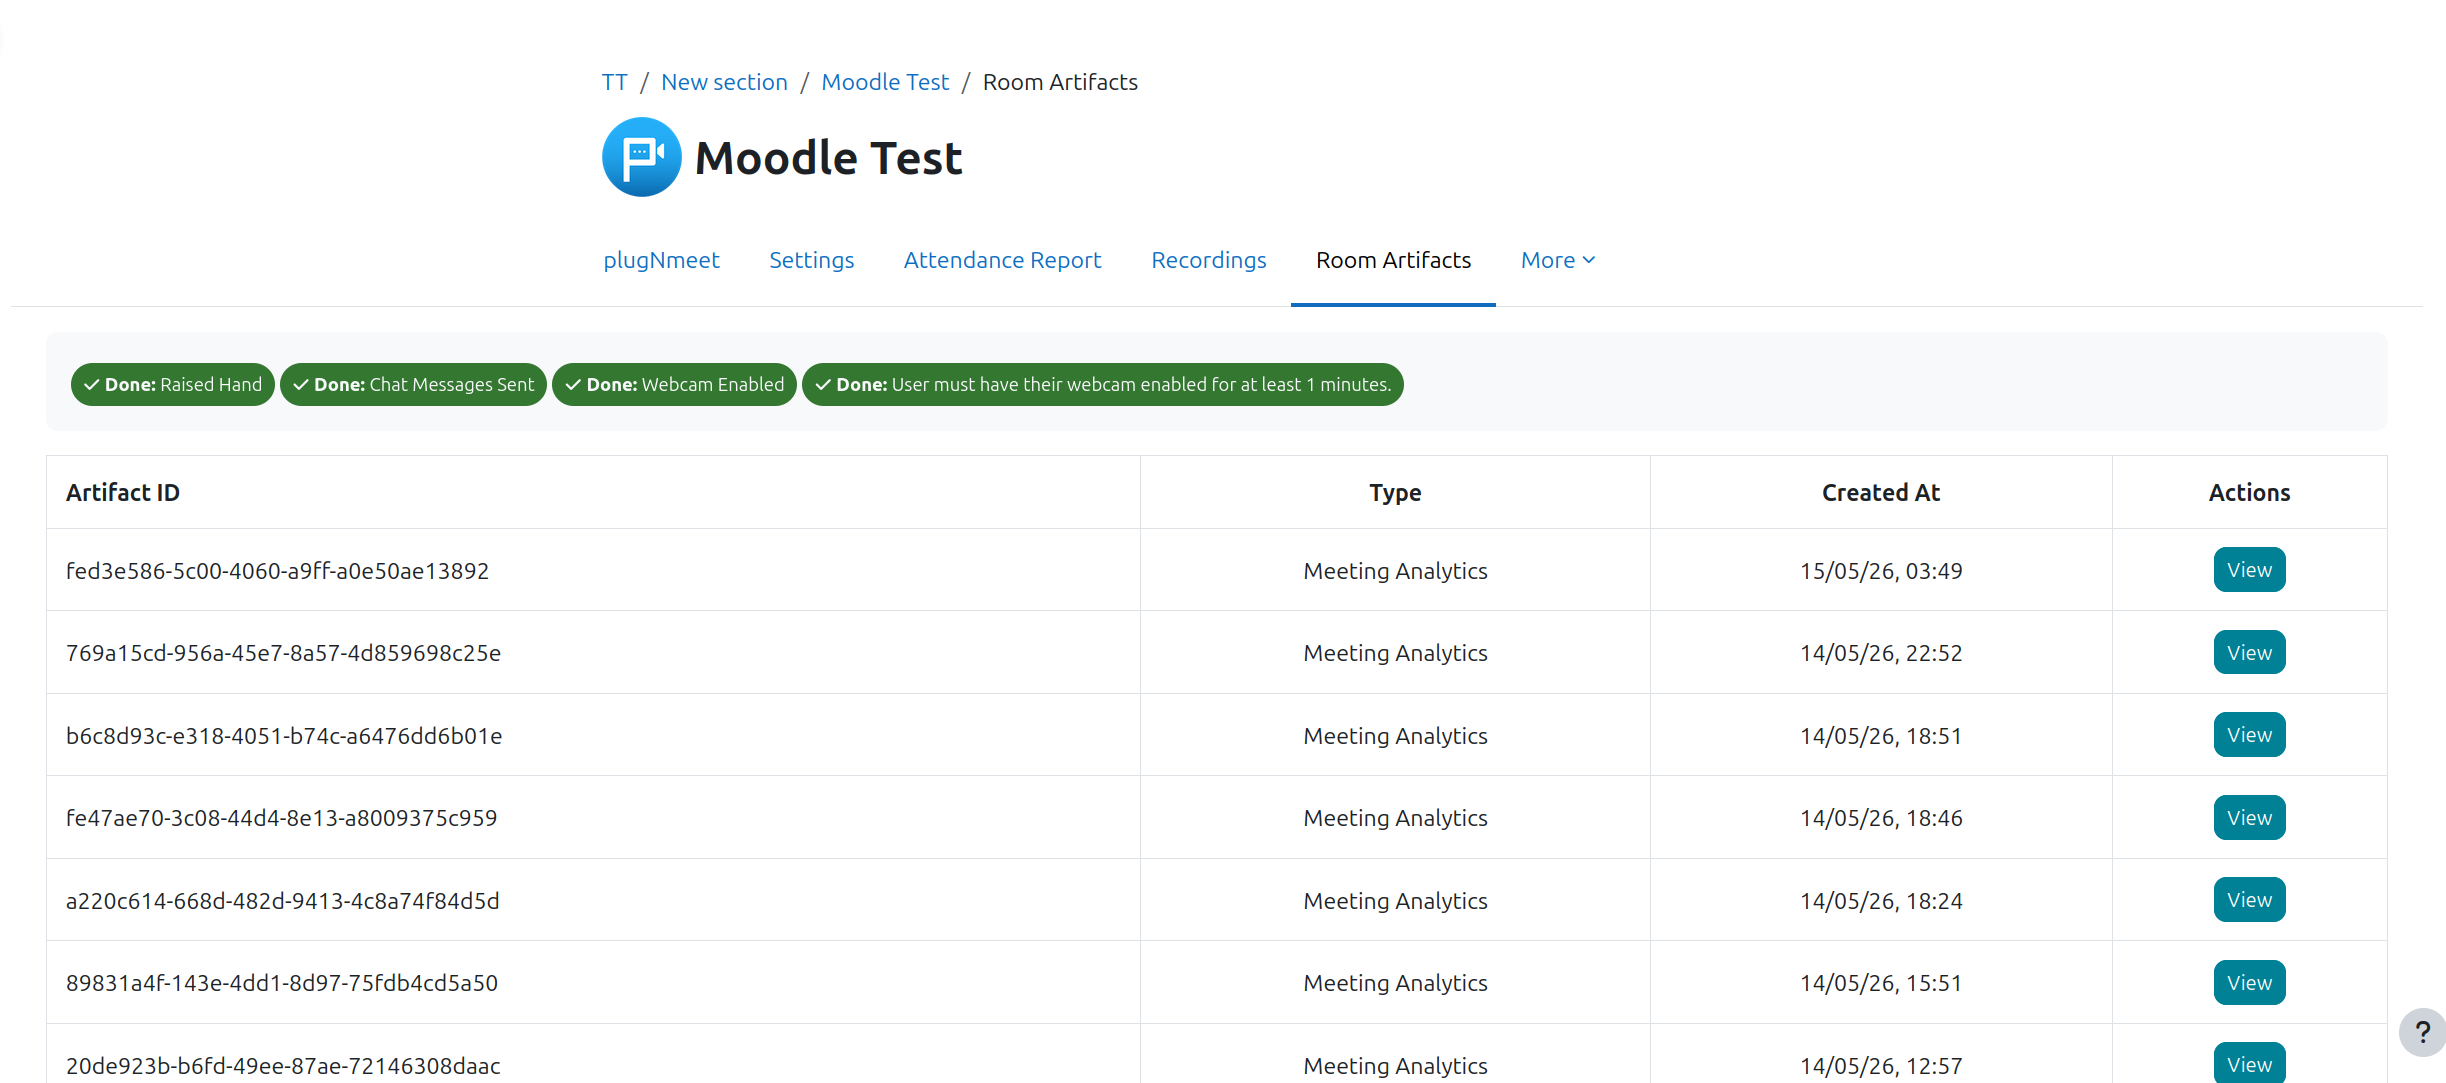
Task: Follow the TT breadcrumb link
Action: (x=614, y=82)
